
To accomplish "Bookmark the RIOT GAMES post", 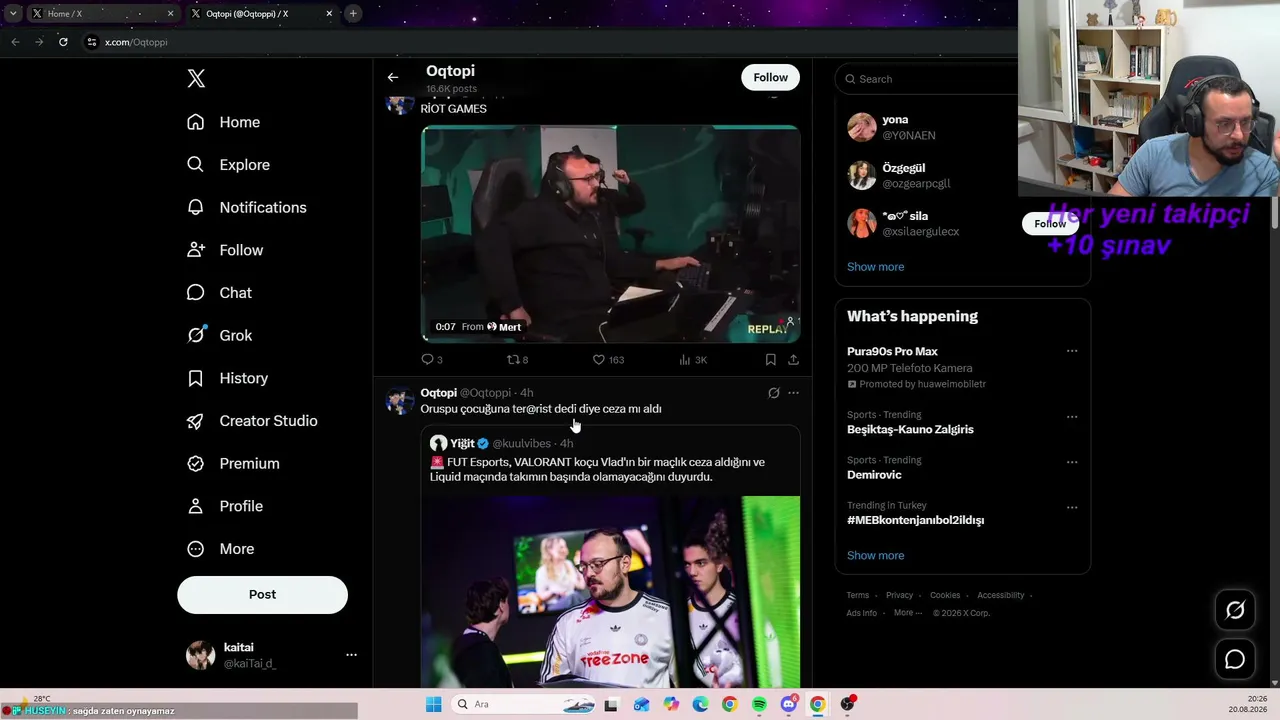I will coord(770,360).
